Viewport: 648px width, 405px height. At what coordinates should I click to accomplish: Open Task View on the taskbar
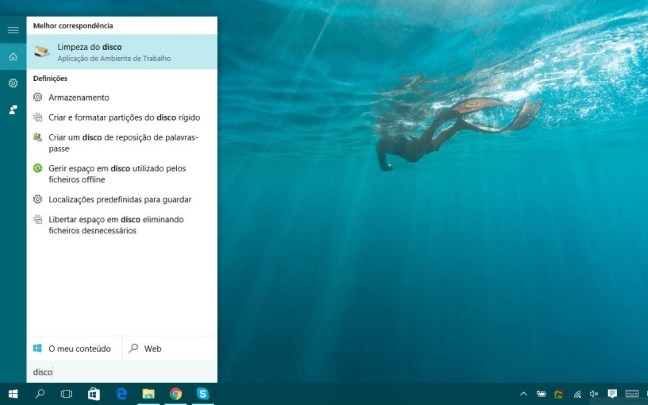click(x=67, y=394)
